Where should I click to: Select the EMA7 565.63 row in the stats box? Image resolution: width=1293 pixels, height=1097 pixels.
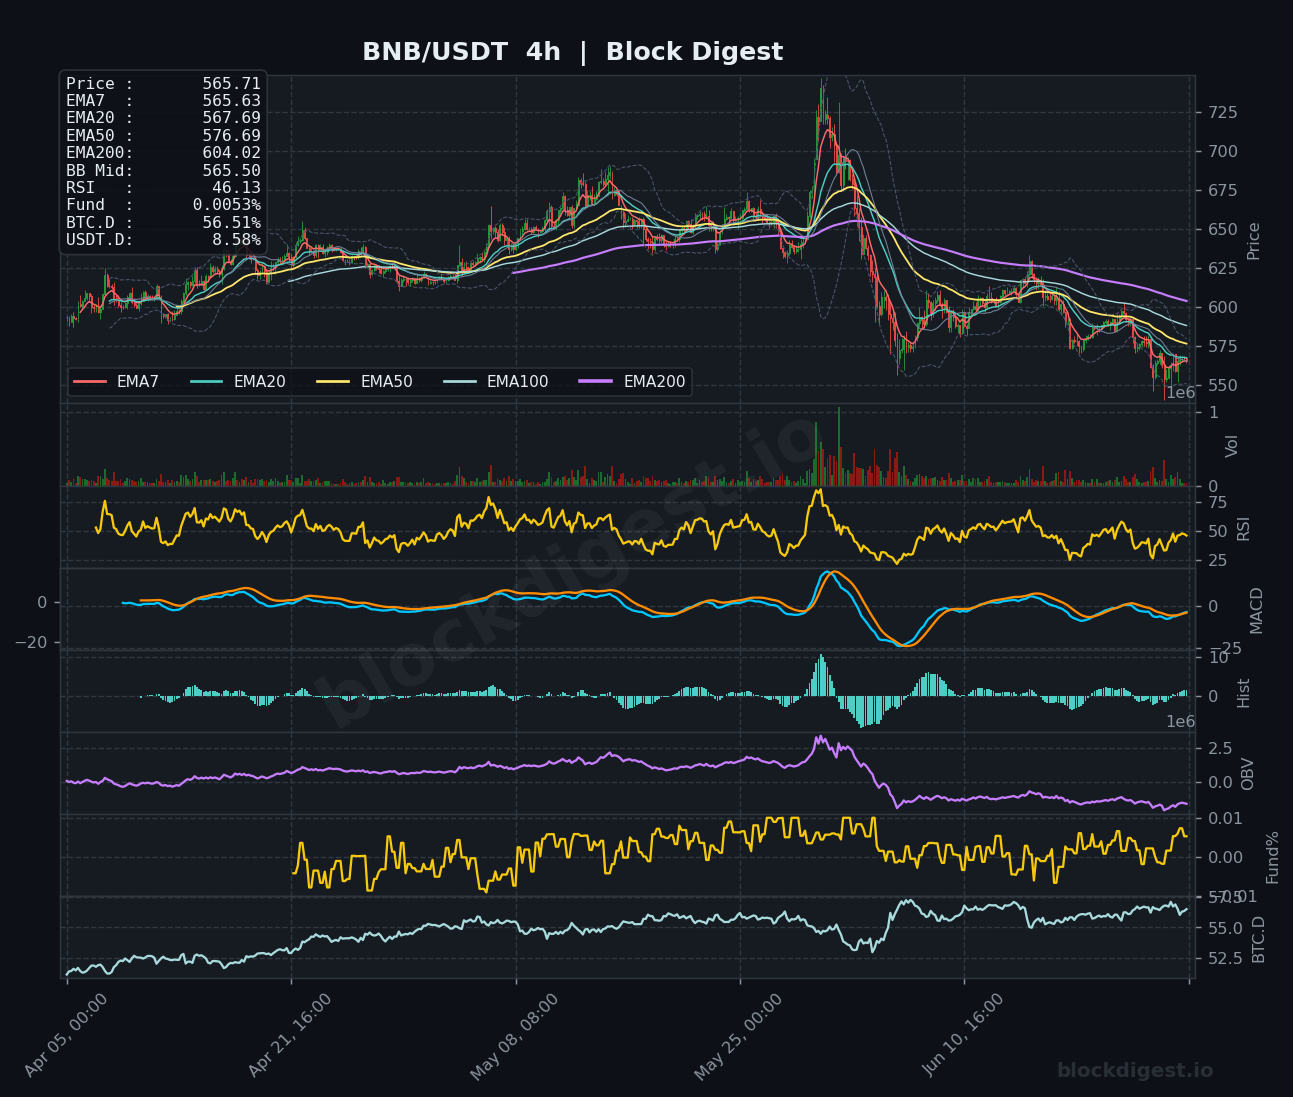click(x=163, y=101)
